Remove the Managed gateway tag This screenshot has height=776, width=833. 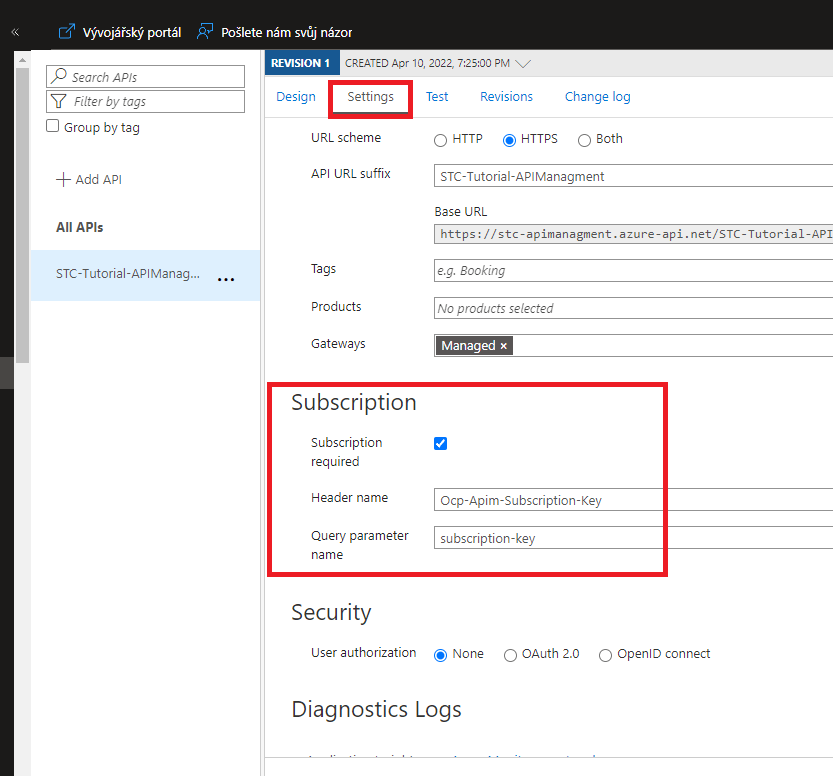coord(504,346)
